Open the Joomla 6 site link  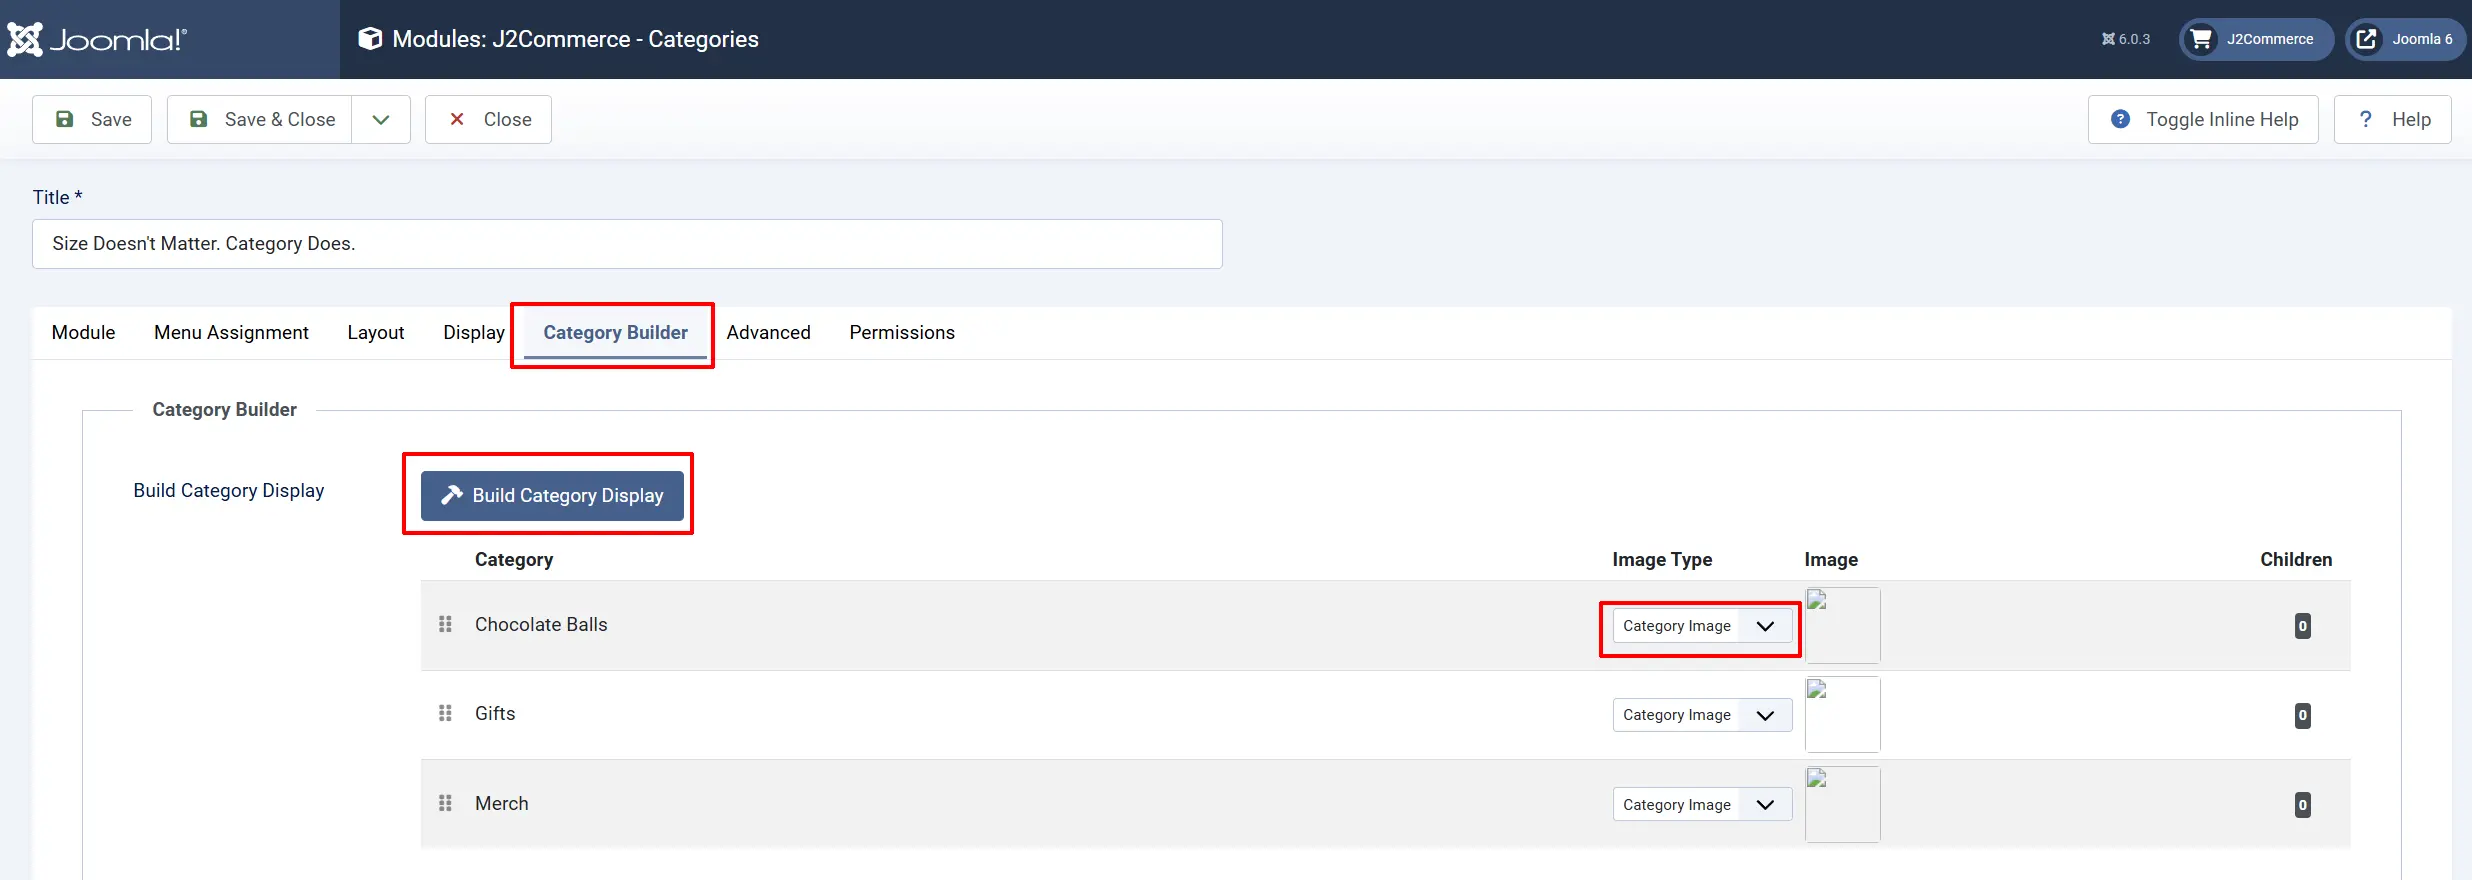click(x=2405, y=39)
